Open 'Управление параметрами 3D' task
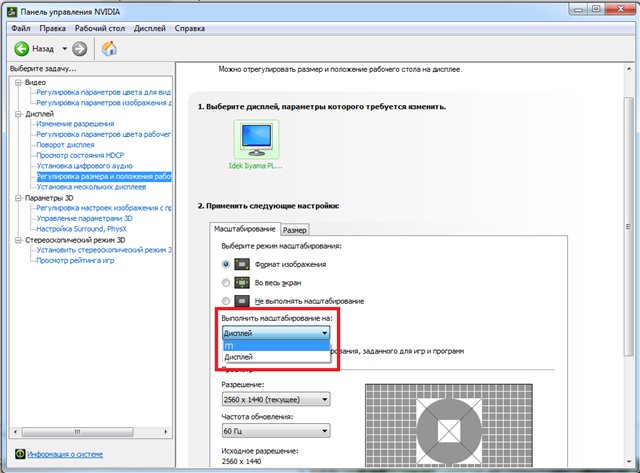The image size is (640, 473). [x=84, y=218]
